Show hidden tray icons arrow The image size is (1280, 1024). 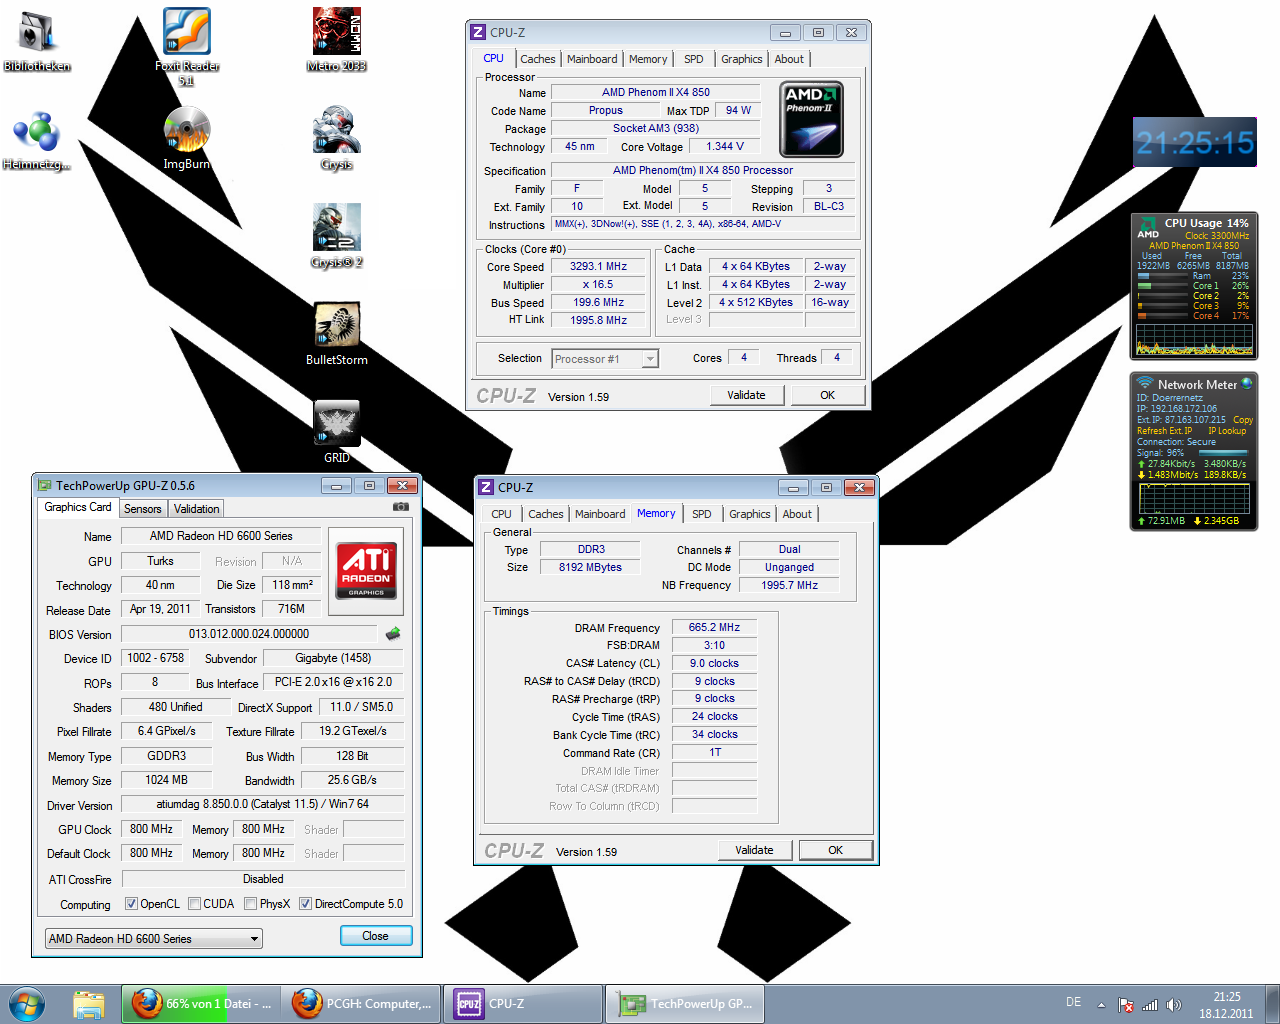(x=1101, y=1005)
